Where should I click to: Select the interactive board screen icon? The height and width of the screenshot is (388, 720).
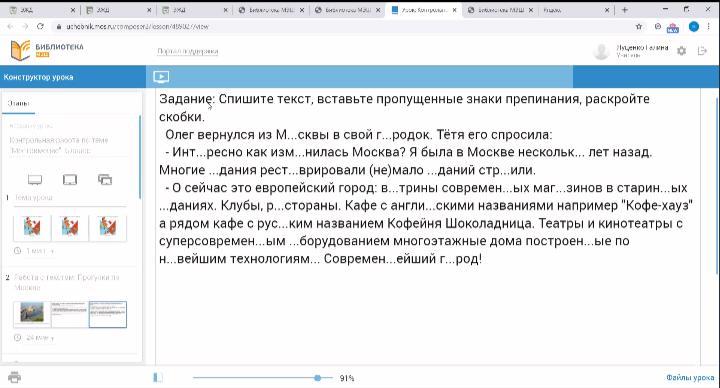[35, 180]
